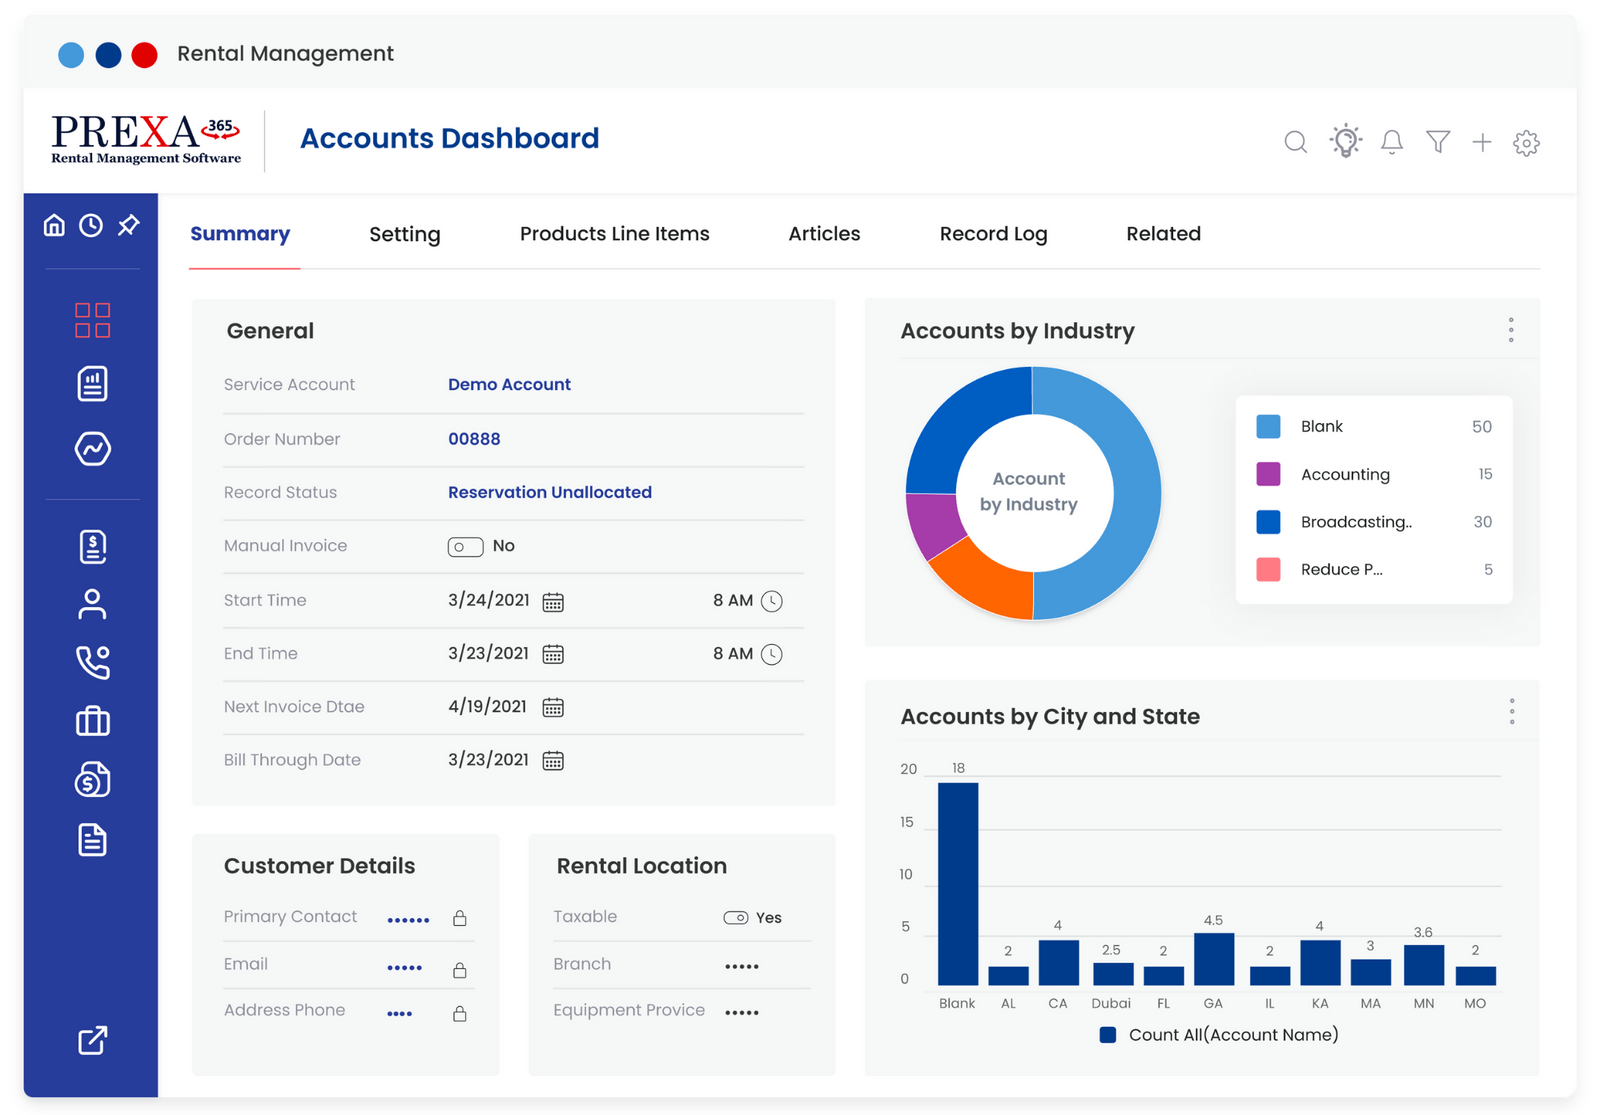Image resolution: width=1600 pixels, height=1115 pixels.
Task: Open the Home icon in the sidebar
Action: coord(53,224)
